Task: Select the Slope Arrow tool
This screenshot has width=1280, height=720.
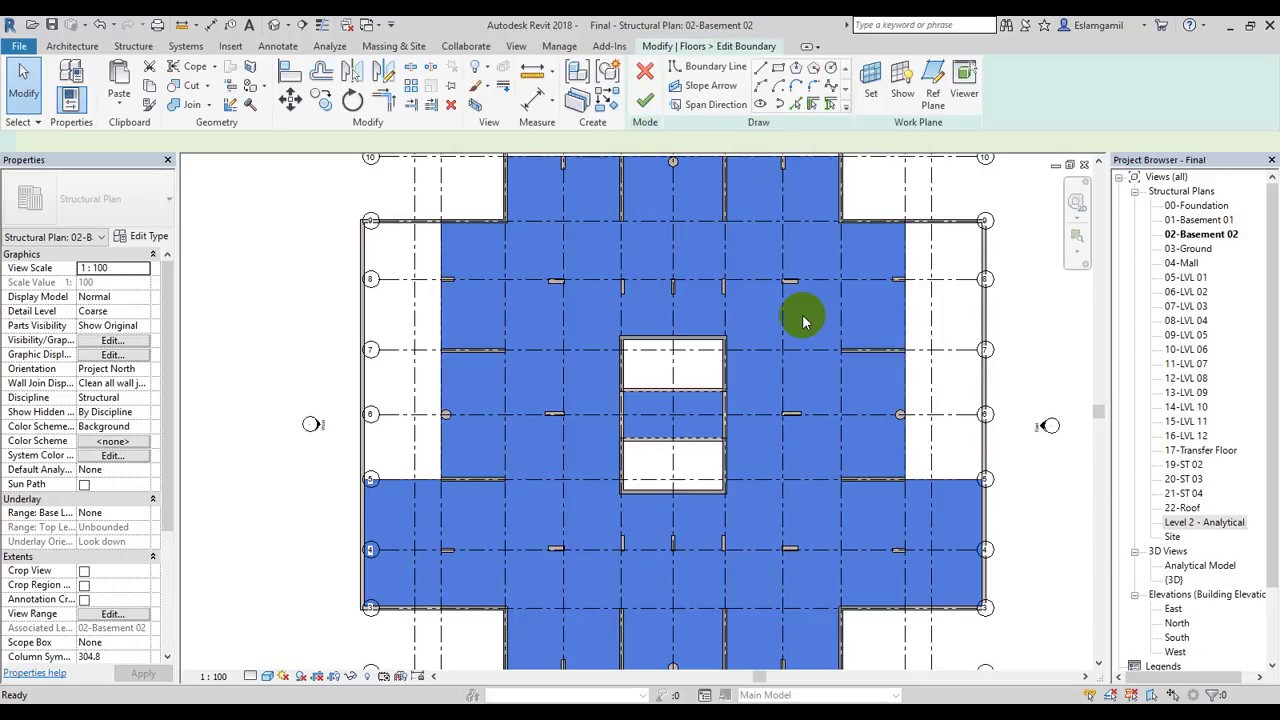Action: [701, 86]
